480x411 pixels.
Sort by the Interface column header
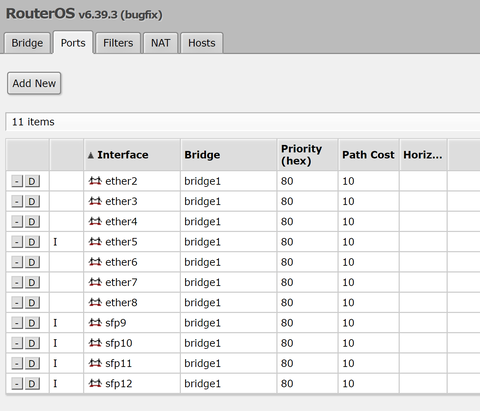tap(132, 155)
